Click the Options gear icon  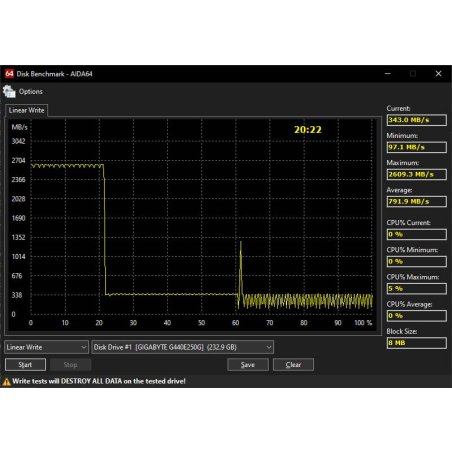click(x=9, y=92)
